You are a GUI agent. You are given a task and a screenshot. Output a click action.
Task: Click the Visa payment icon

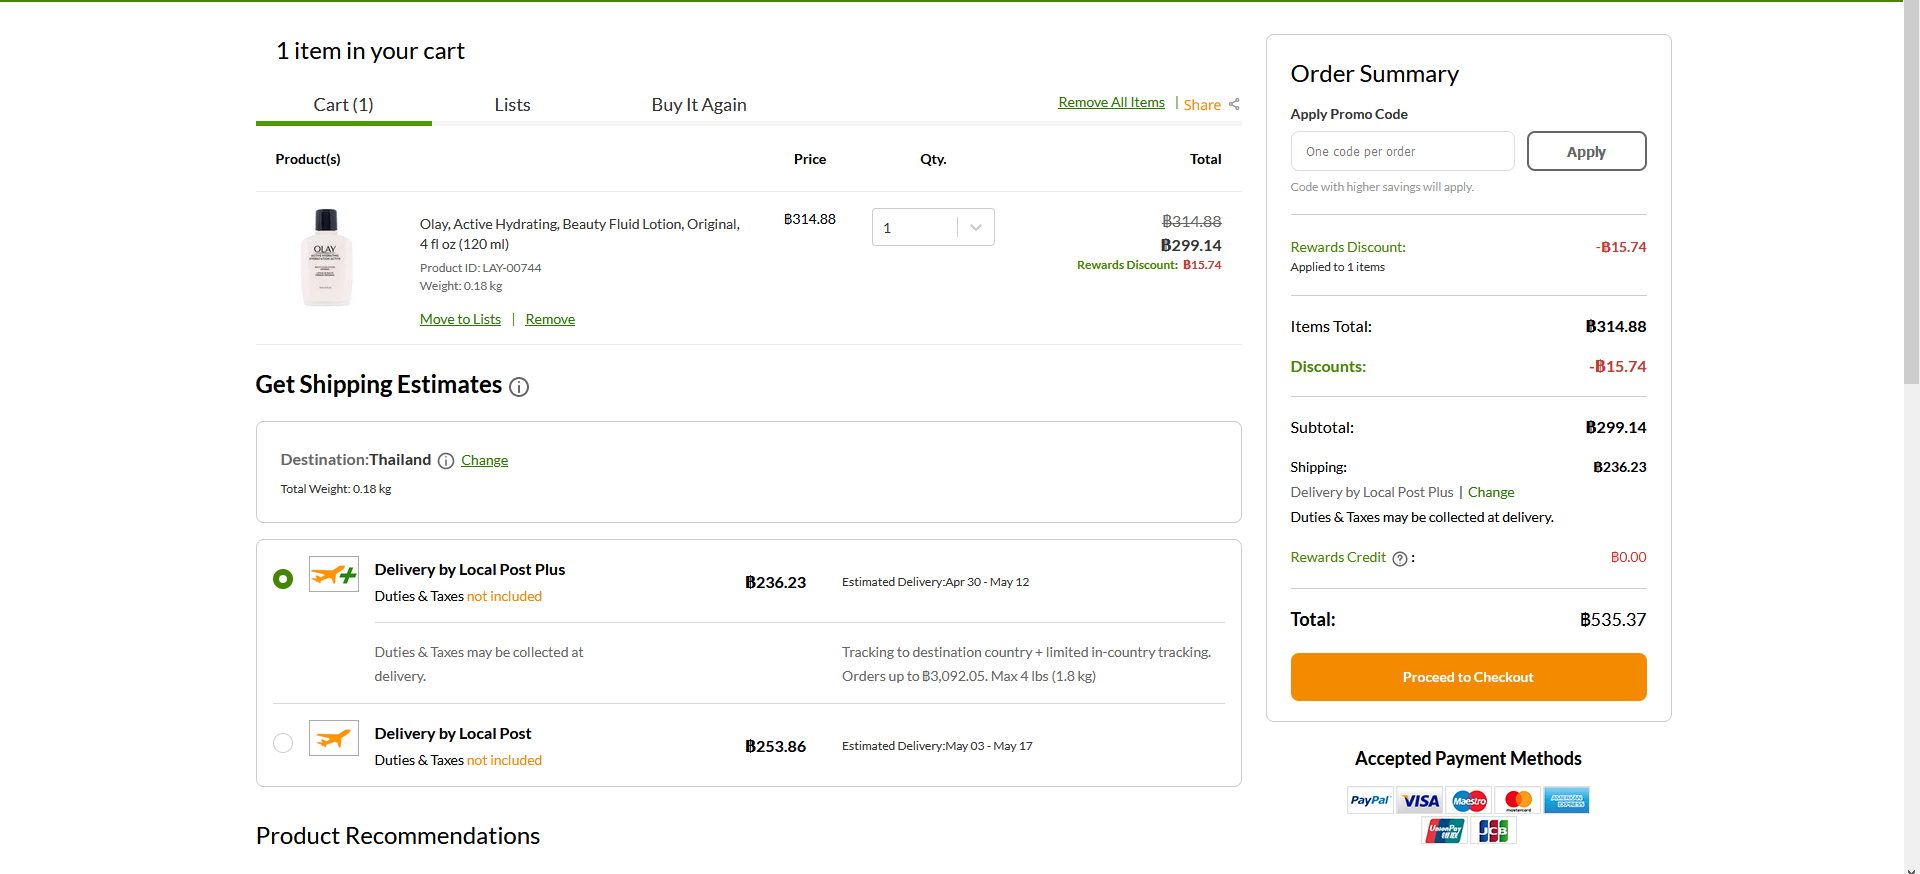click(1420, 800)
